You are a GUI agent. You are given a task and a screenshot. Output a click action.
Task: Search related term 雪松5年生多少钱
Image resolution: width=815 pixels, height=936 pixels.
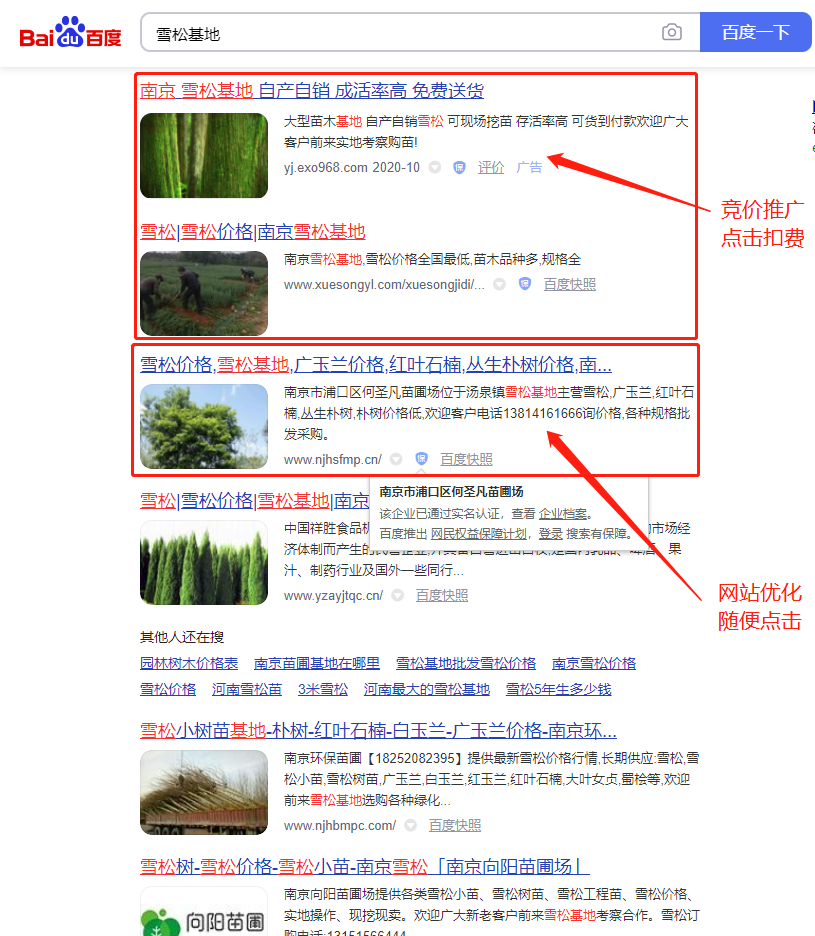coord(558,689)
